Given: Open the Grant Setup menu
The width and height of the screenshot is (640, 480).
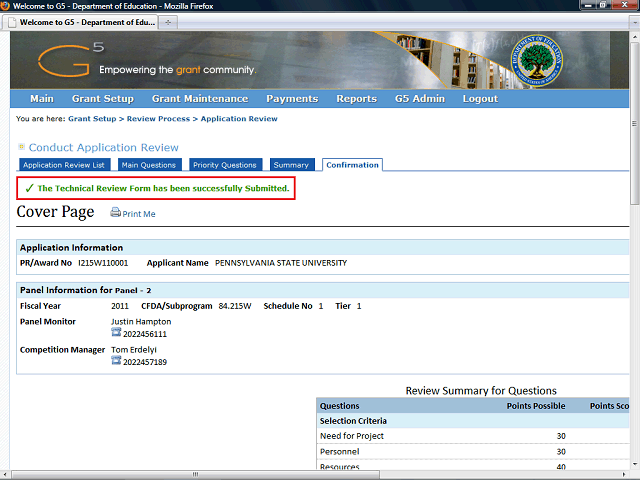Looking at the screenshot, I should (x=102, y=99).
